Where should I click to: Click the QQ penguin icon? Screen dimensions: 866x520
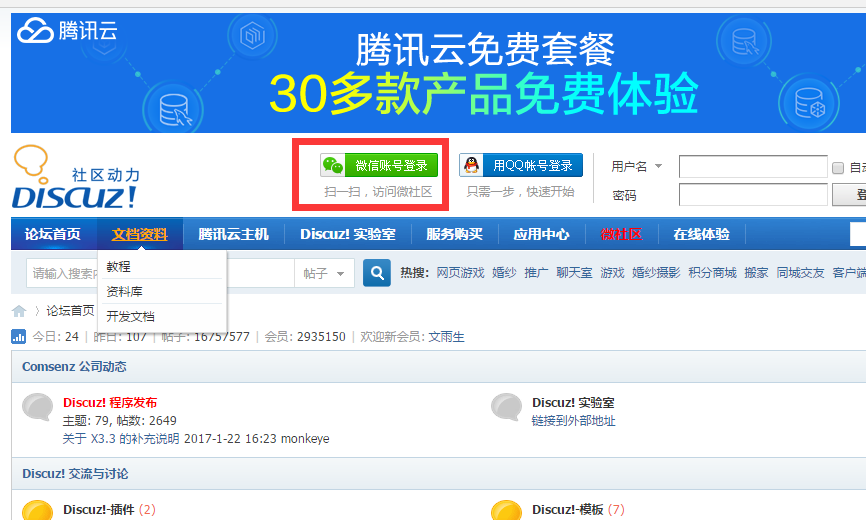click(x=471, y=165)
